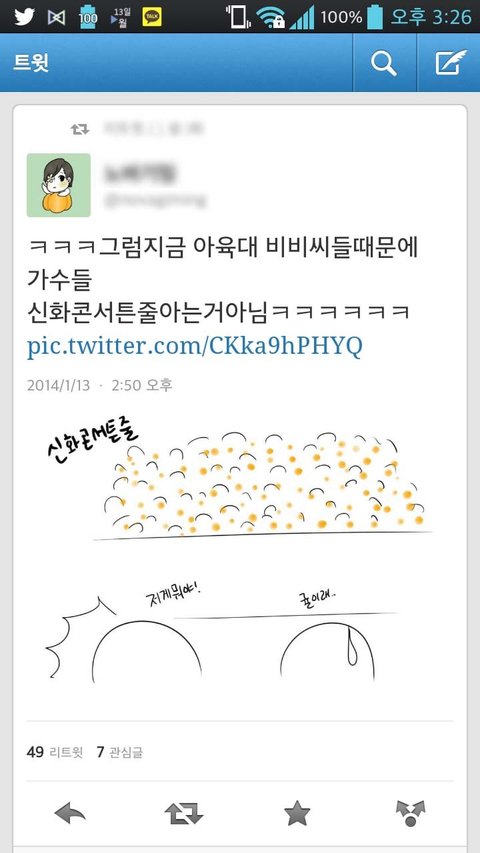Tap the KakaoTalk notification icon

tap(152, 17)
